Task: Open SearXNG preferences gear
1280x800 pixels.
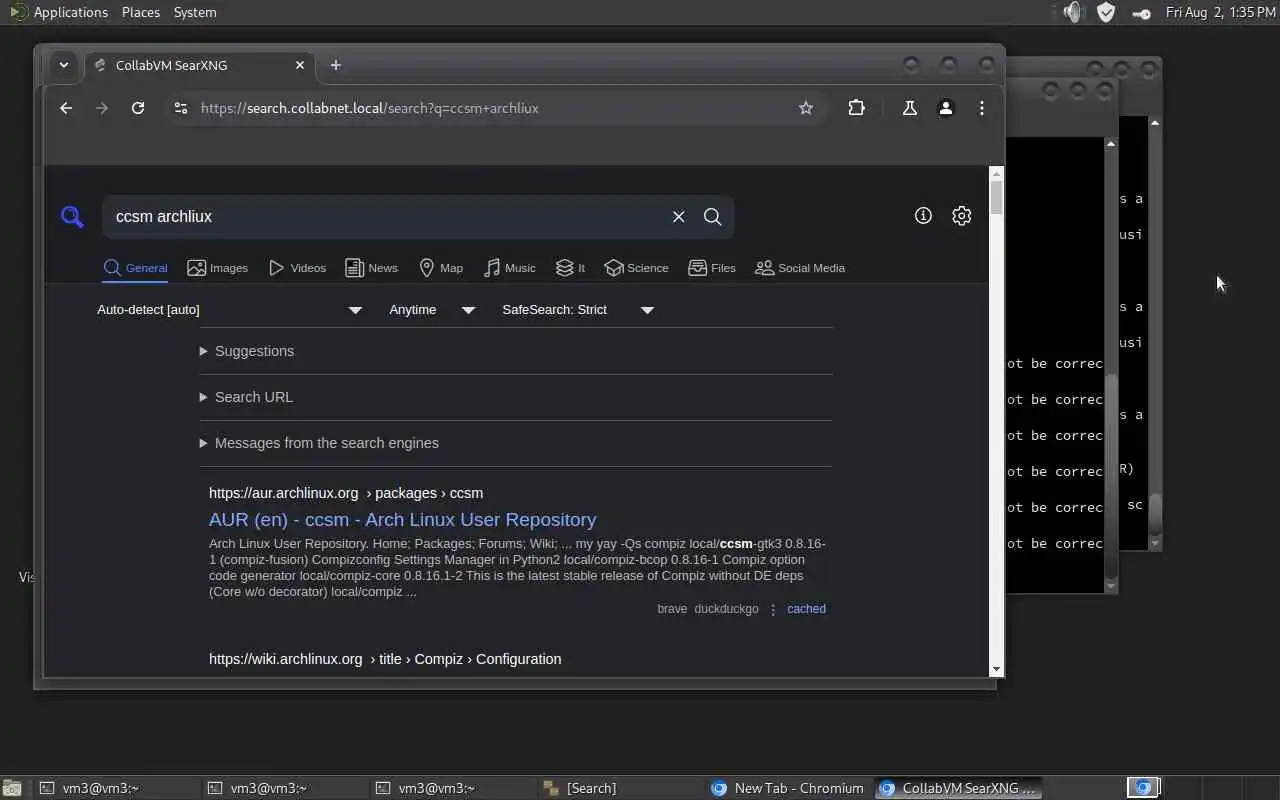Action: coord(962,216)
